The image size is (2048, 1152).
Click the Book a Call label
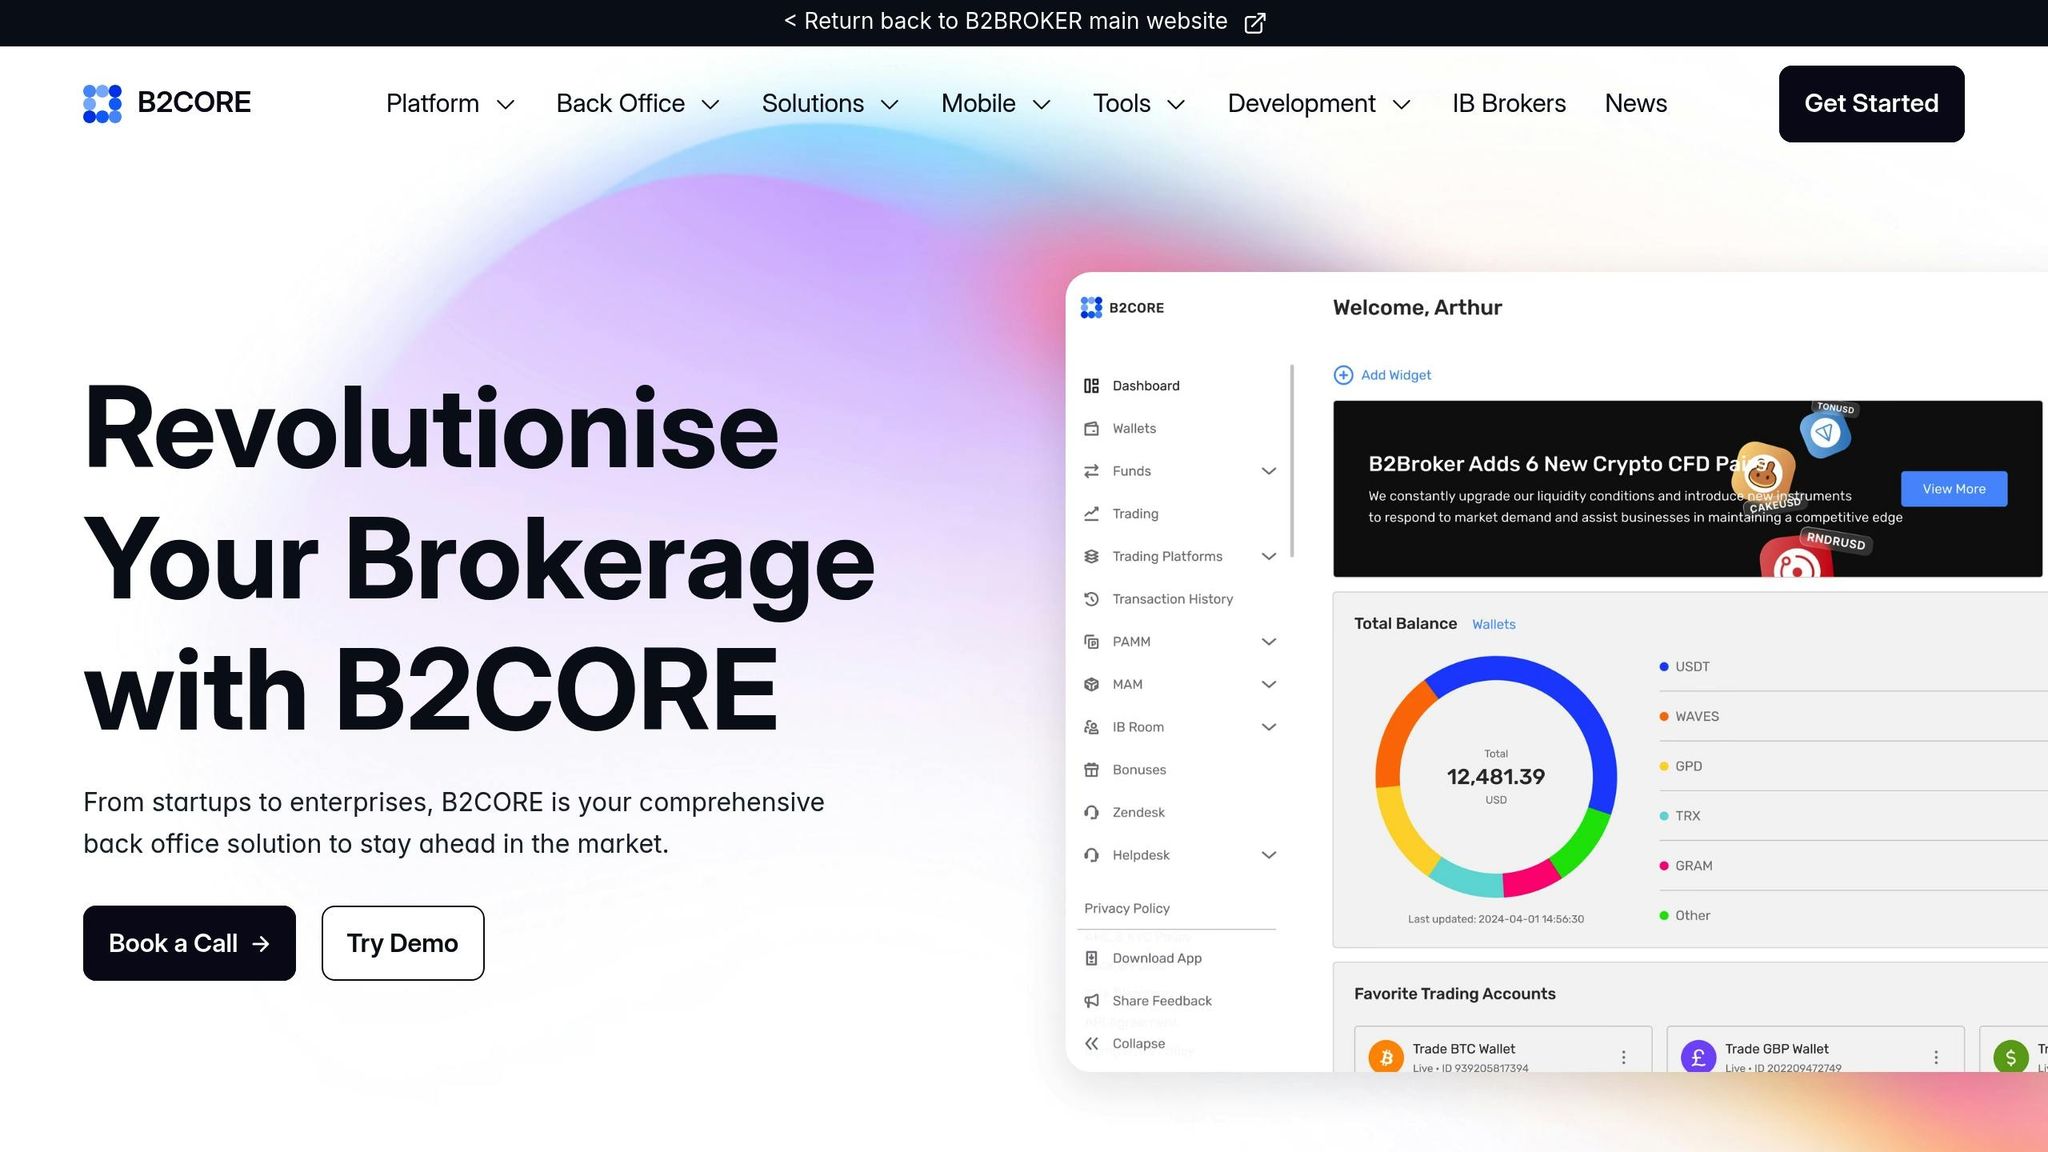pos(173,943)
